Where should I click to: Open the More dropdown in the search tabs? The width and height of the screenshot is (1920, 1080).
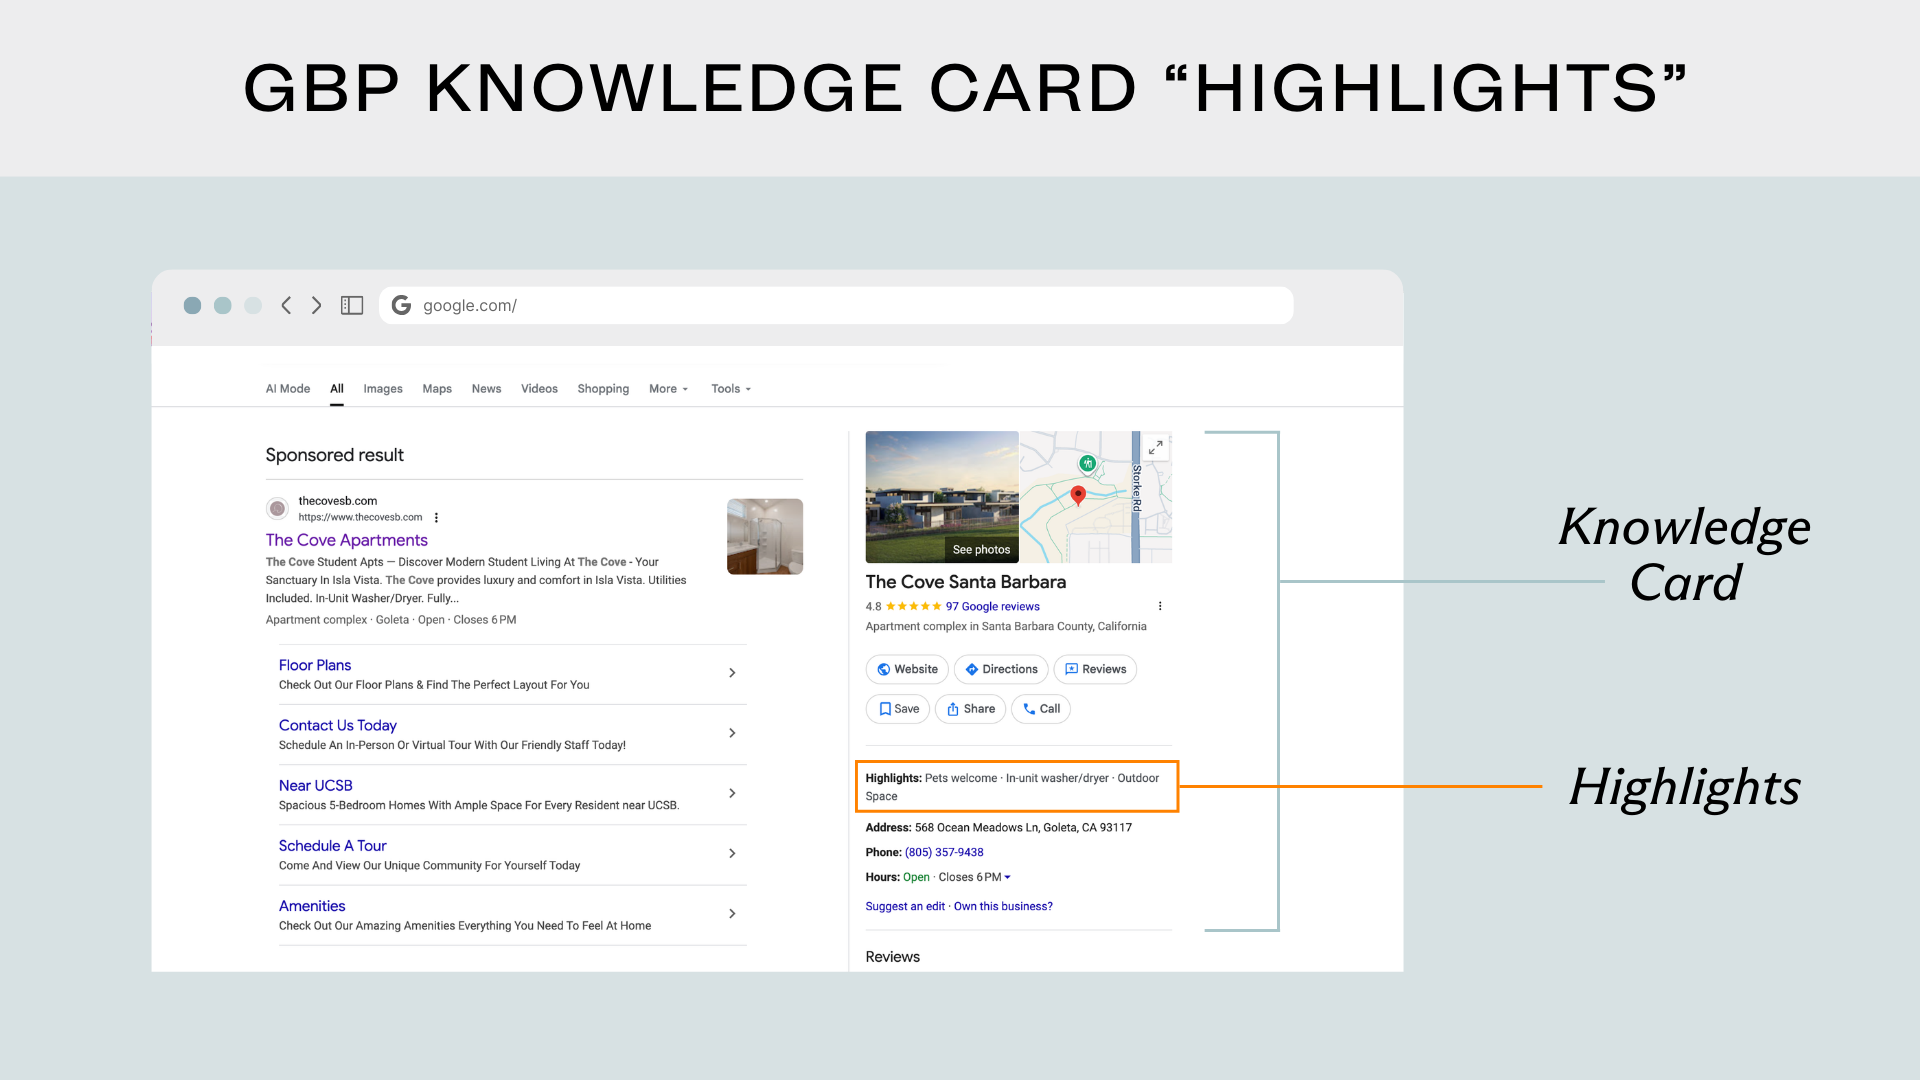(x=667, y=389)
